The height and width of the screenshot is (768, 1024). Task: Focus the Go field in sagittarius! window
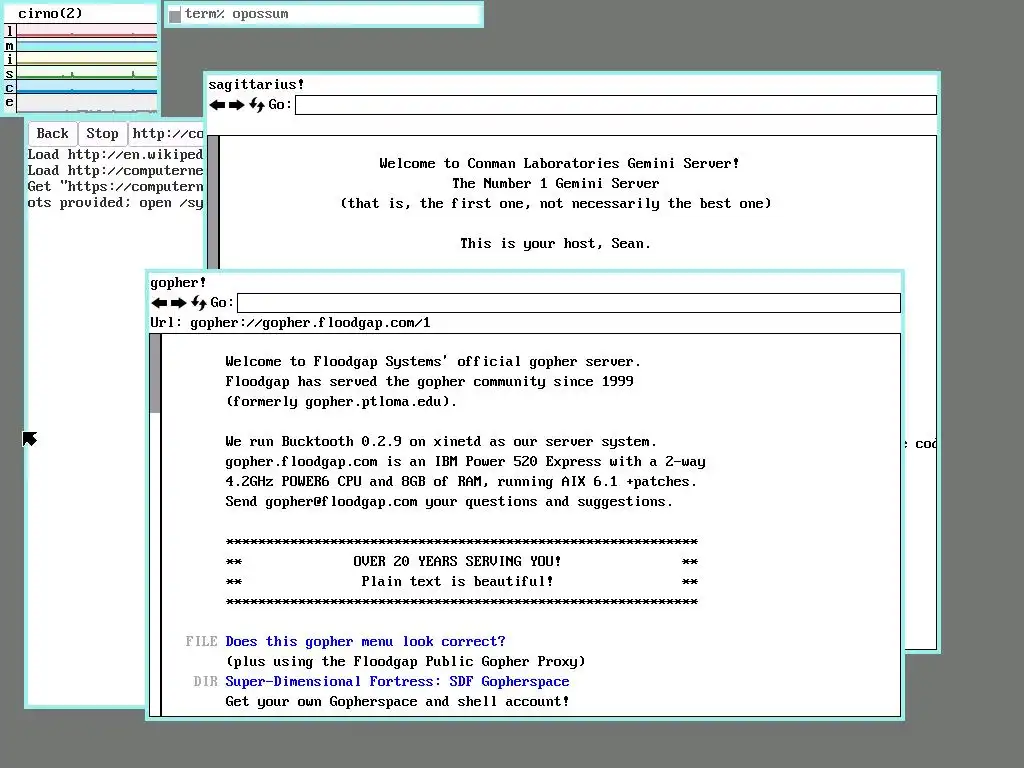616,105
